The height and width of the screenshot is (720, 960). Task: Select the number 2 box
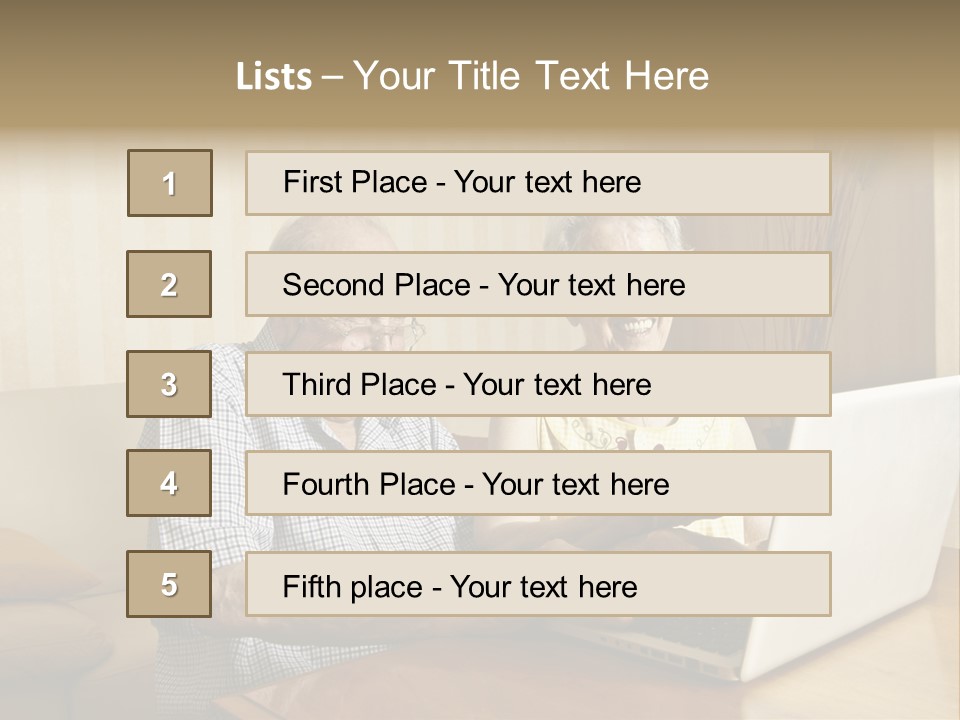pos(169,285)
